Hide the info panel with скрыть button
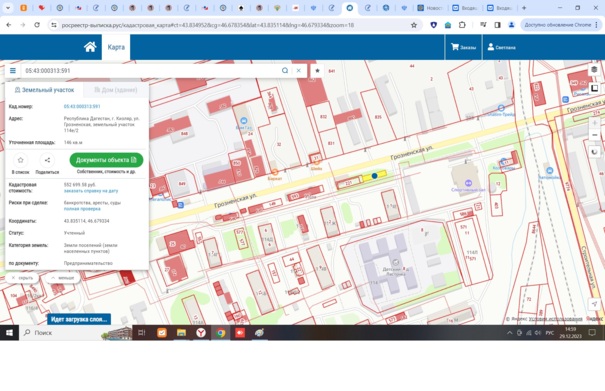This screenshot has height=391, width=605. 22,278
